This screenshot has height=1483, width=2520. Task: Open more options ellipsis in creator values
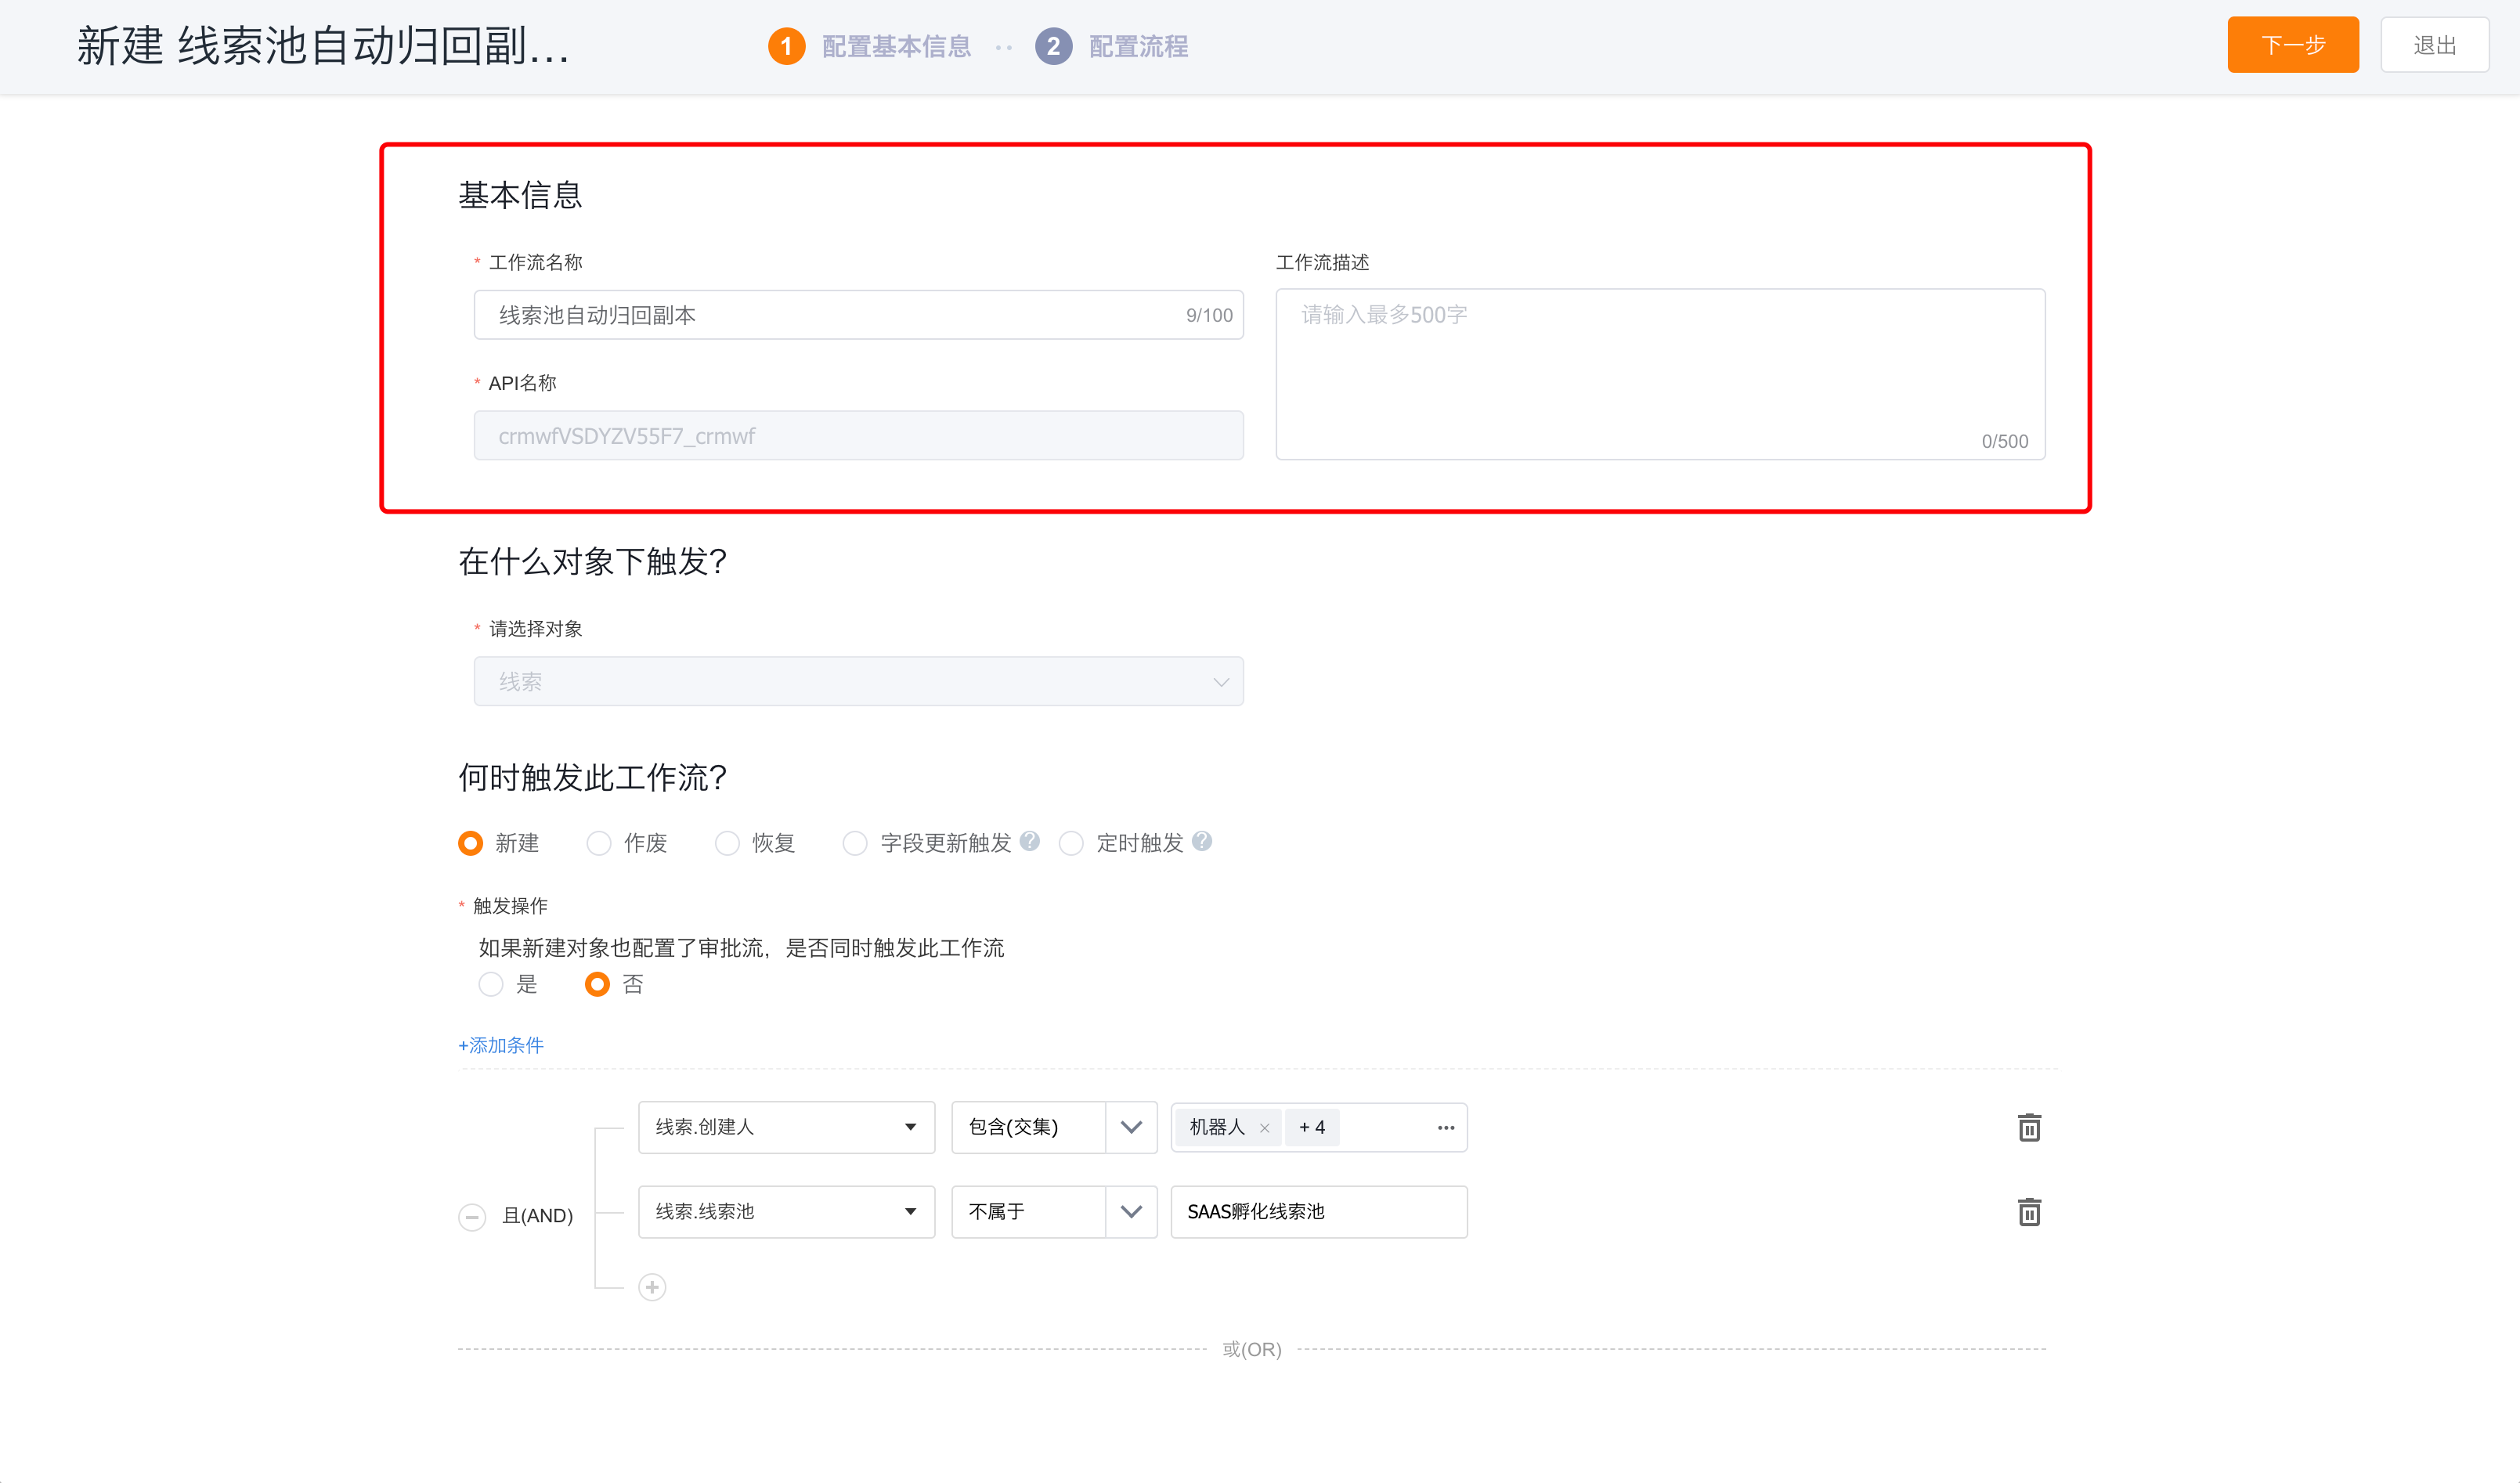1446,1128
